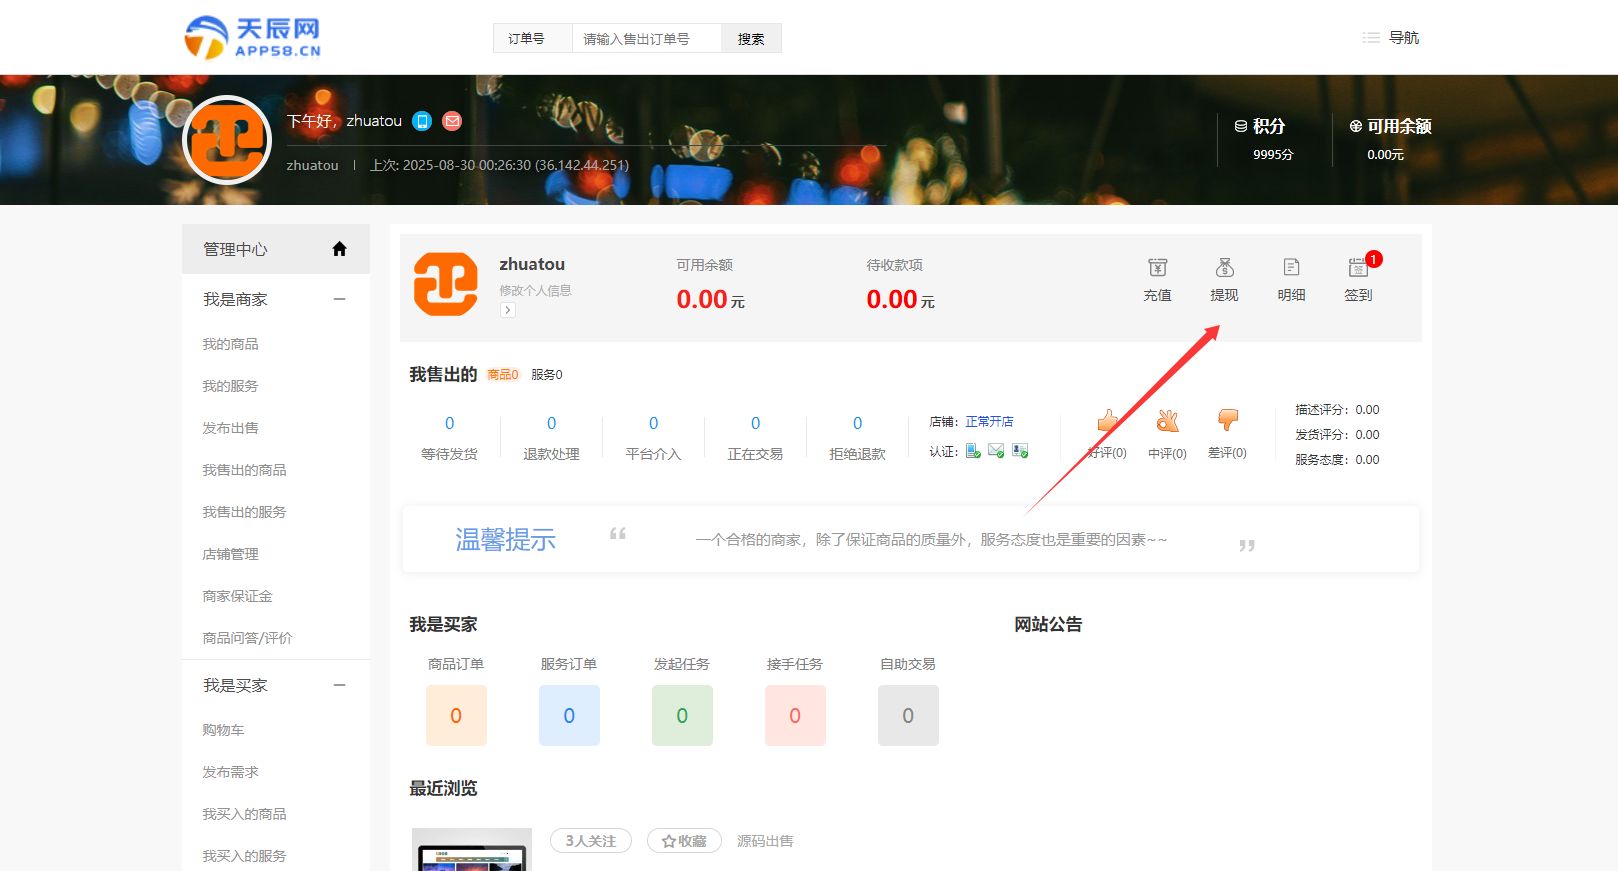The image size is (1618, 871).
Task: Click the 签到 check-in calendar icon
Action: click(1358, 268)
